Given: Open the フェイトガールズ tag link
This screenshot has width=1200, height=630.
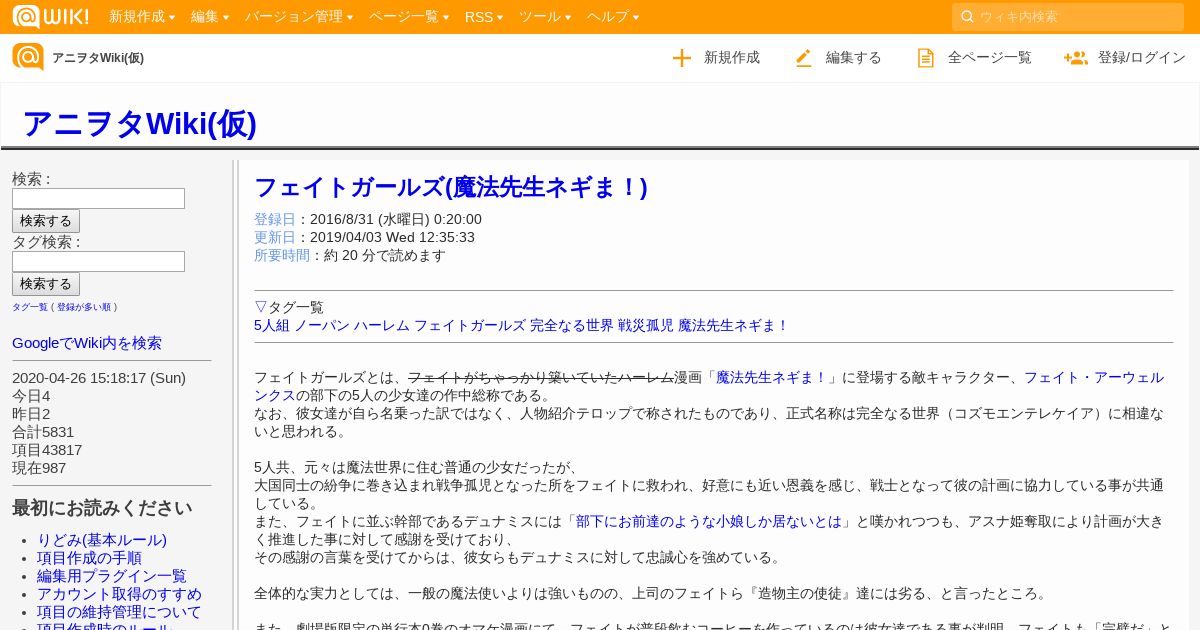Looking at the screenshot, I should point(470,325).
